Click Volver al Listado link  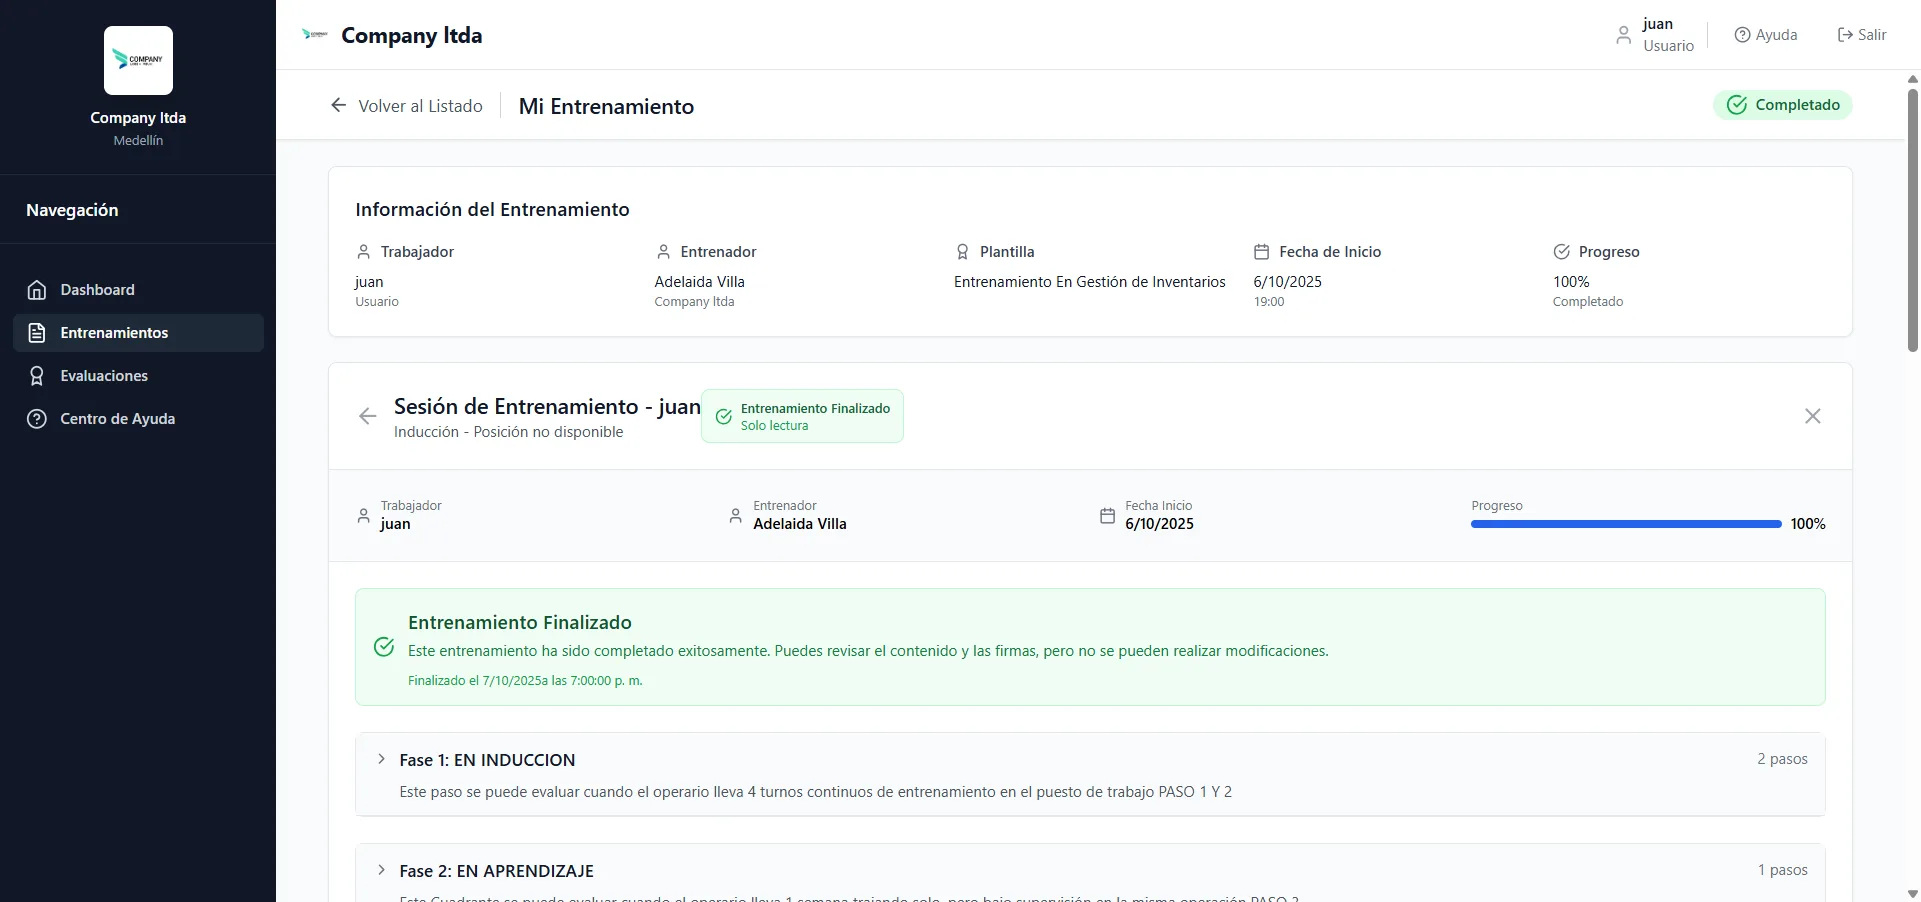tap(406, 106)
